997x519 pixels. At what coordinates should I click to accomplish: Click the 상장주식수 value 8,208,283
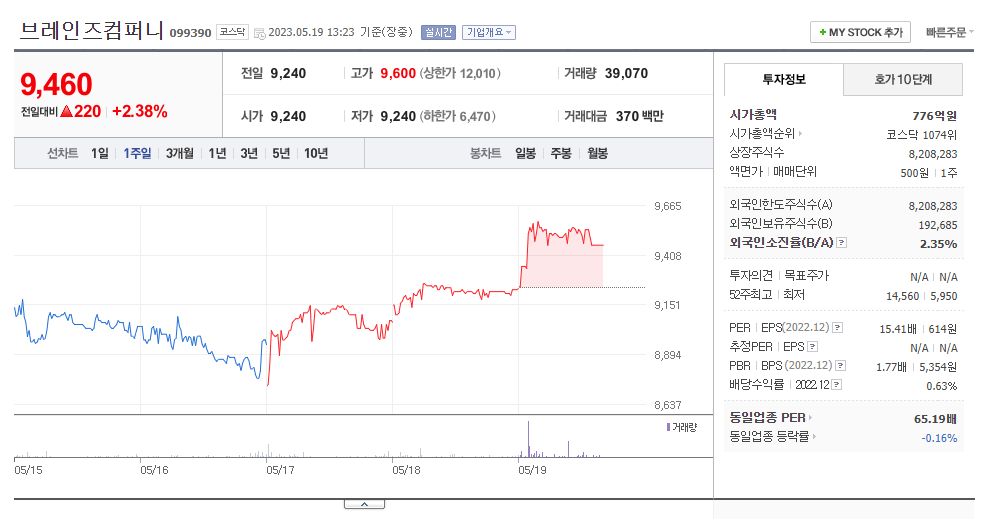tap(933, 154)
